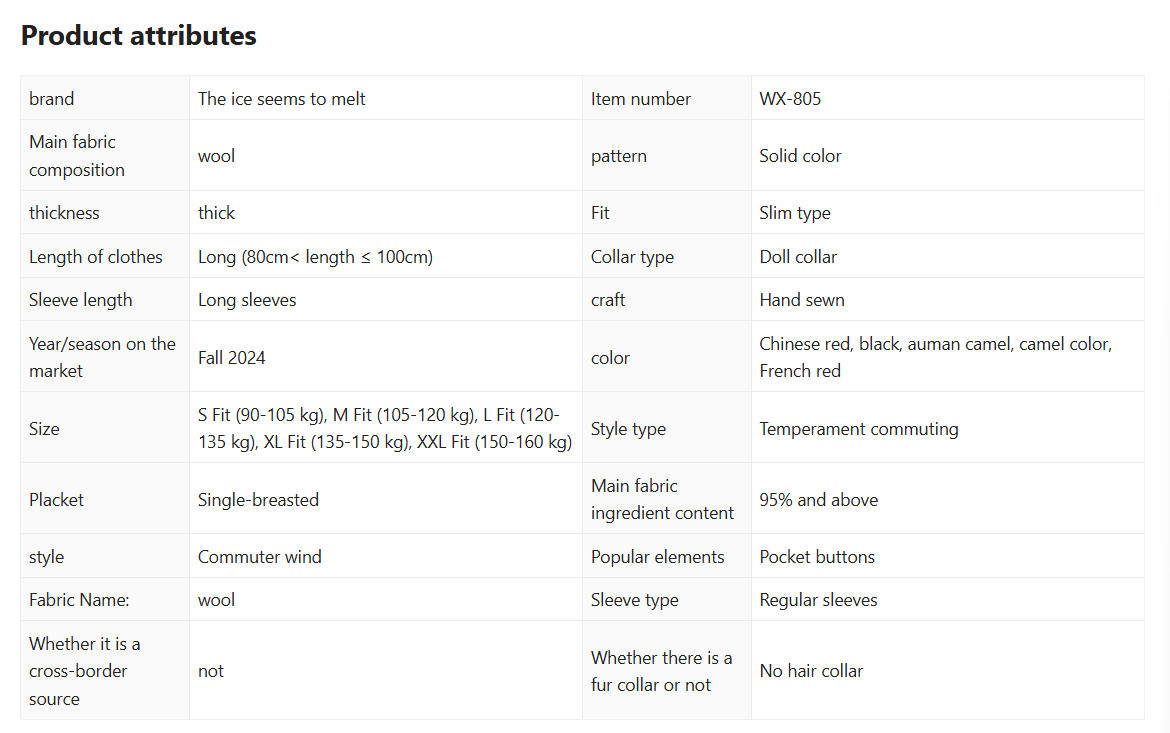Click the 'Fall 2024' season value

(231, 357)
